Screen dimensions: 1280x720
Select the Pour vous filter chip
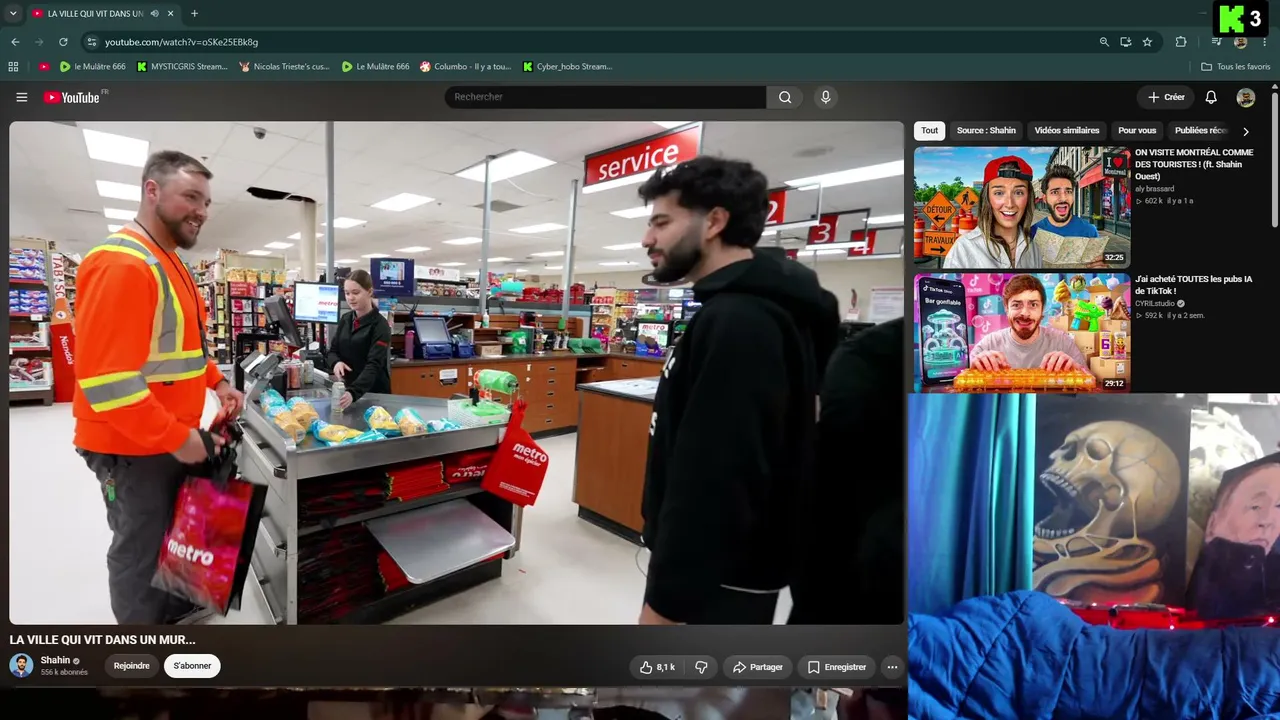click(x=1137, y=131)
